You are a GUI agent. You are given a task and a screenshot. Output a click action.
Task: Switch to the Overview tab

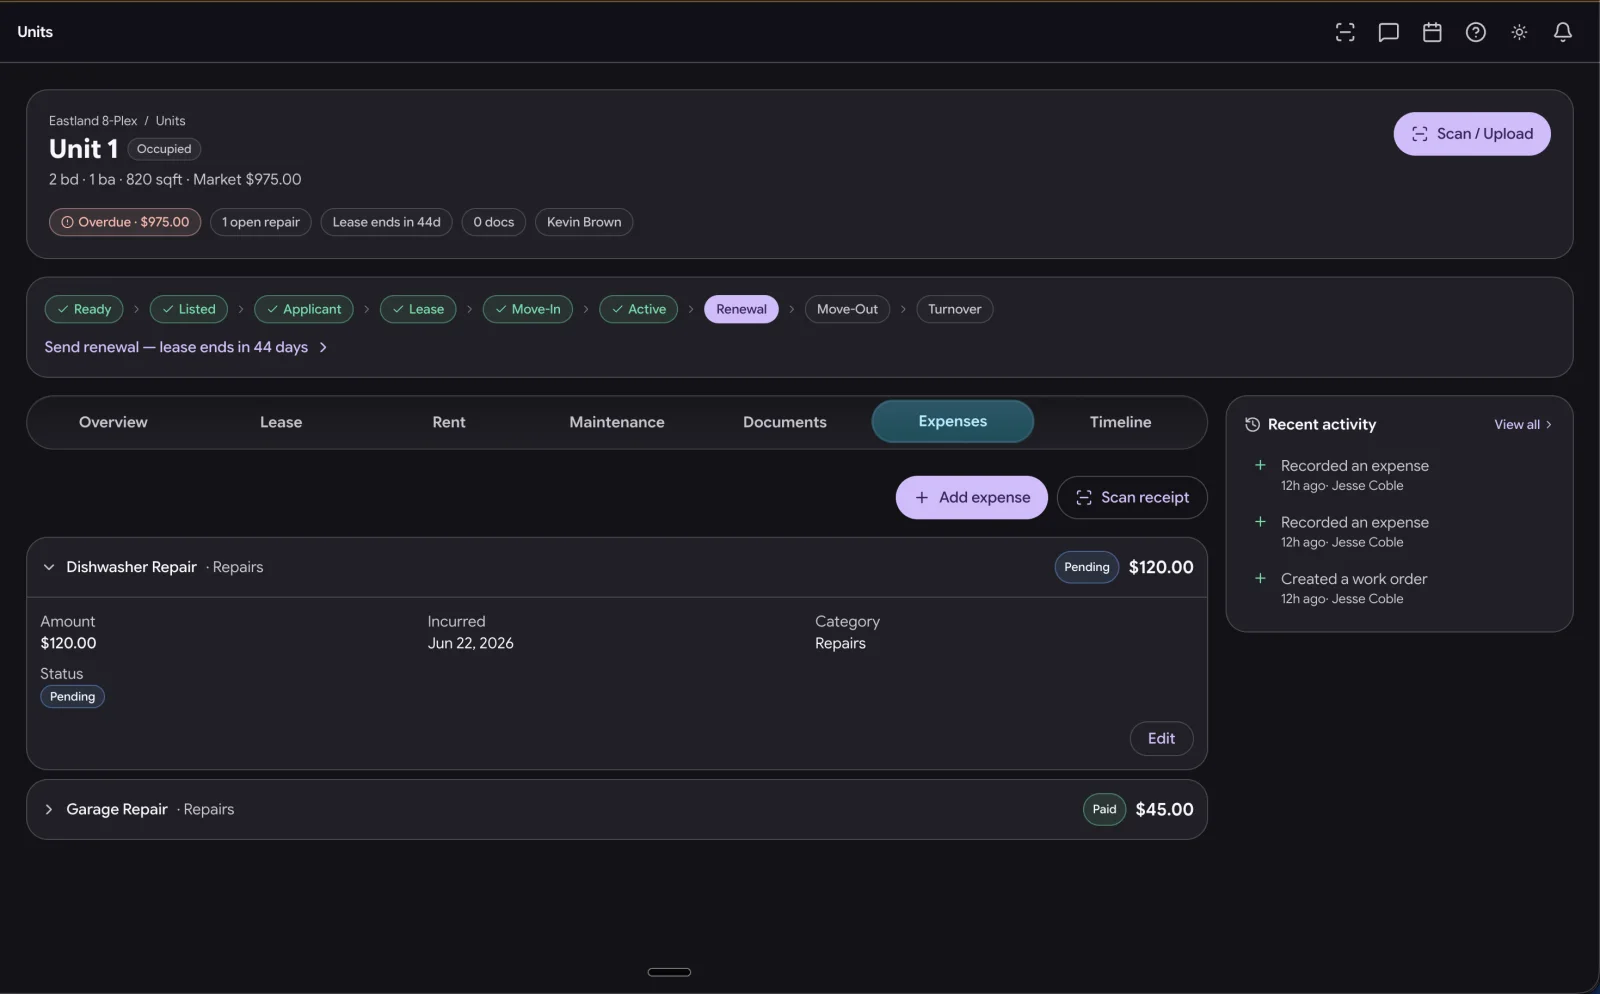tap(113, 422)
